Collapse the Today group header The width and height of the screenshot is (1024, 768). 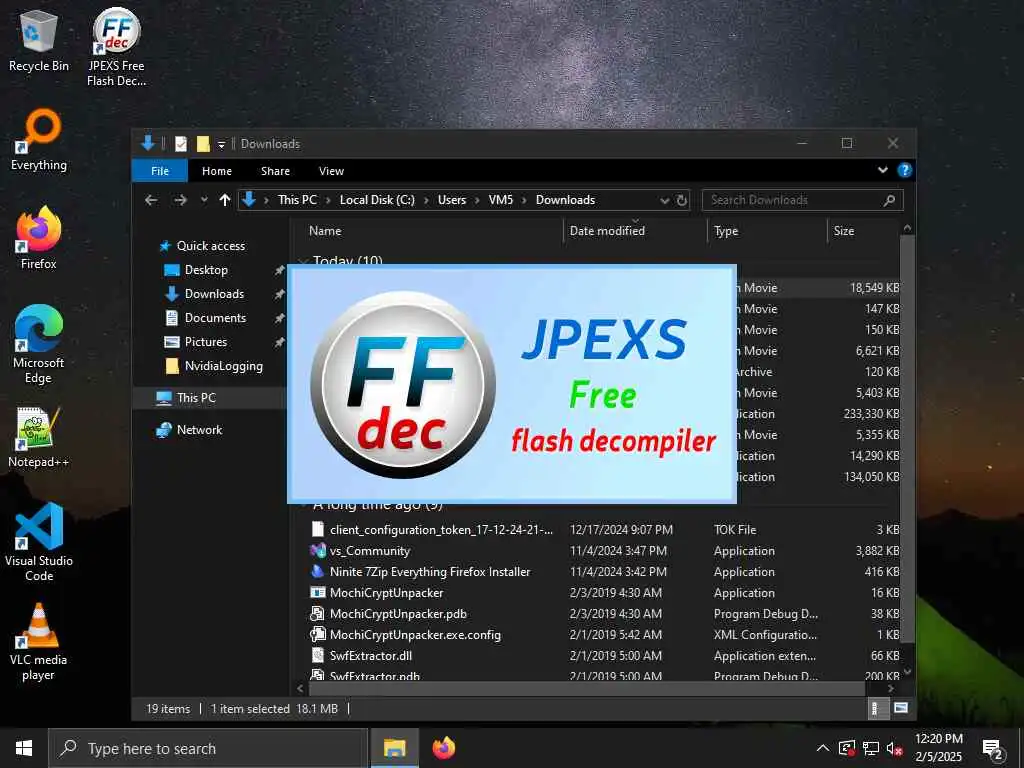tap(303, 261)
